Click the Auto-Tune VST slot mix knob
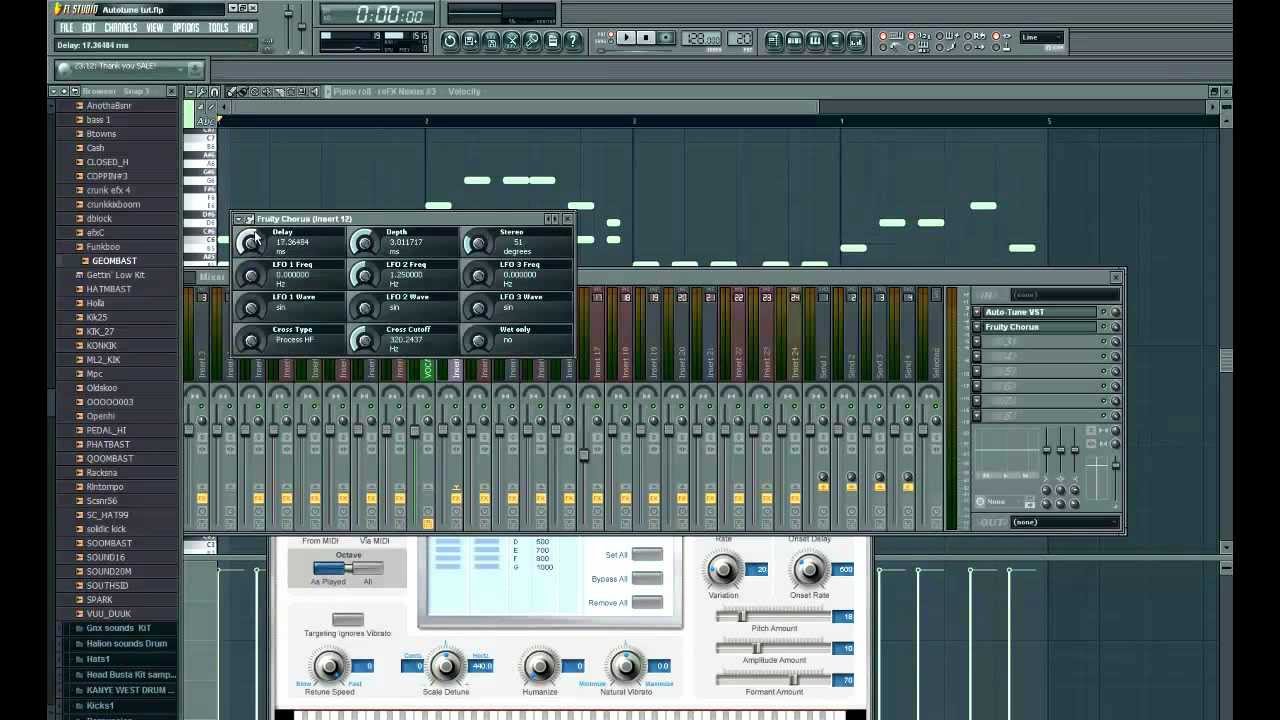Viewport: 1280px width, 720px height. coord(1115,312)
